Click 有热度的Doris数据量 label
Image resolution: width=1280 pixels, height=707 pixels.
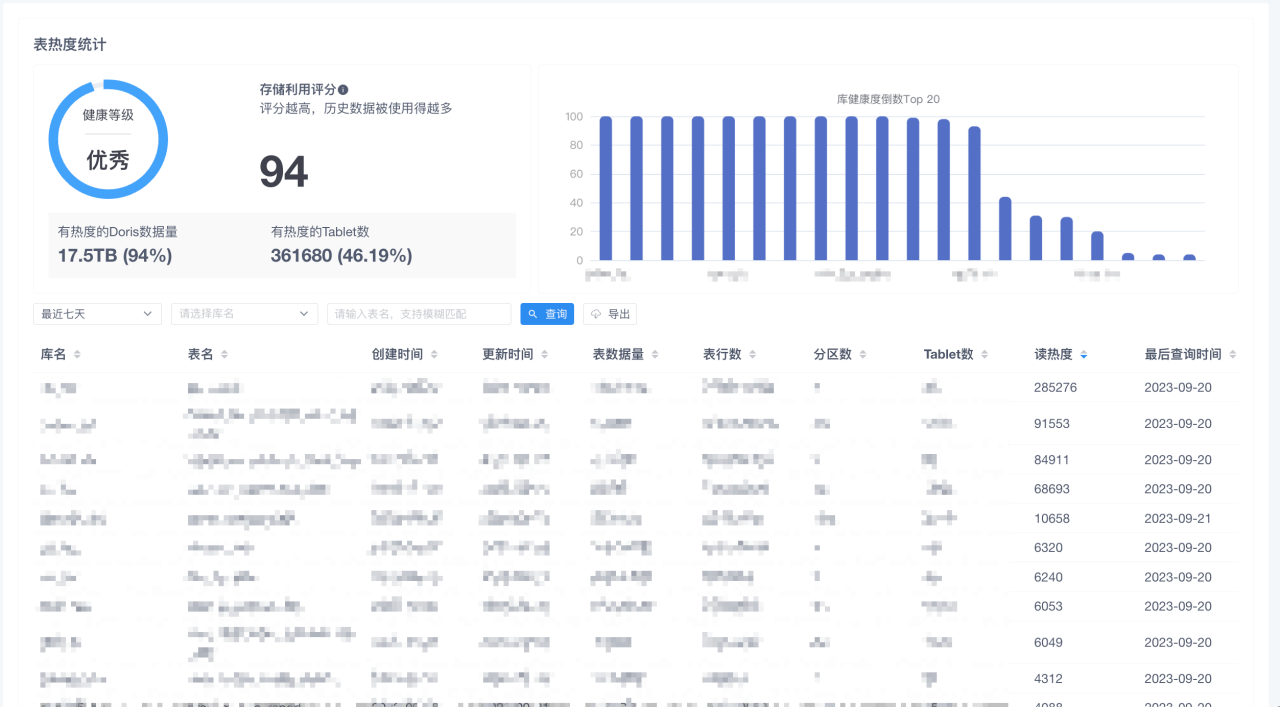click(x=118, y=232)
